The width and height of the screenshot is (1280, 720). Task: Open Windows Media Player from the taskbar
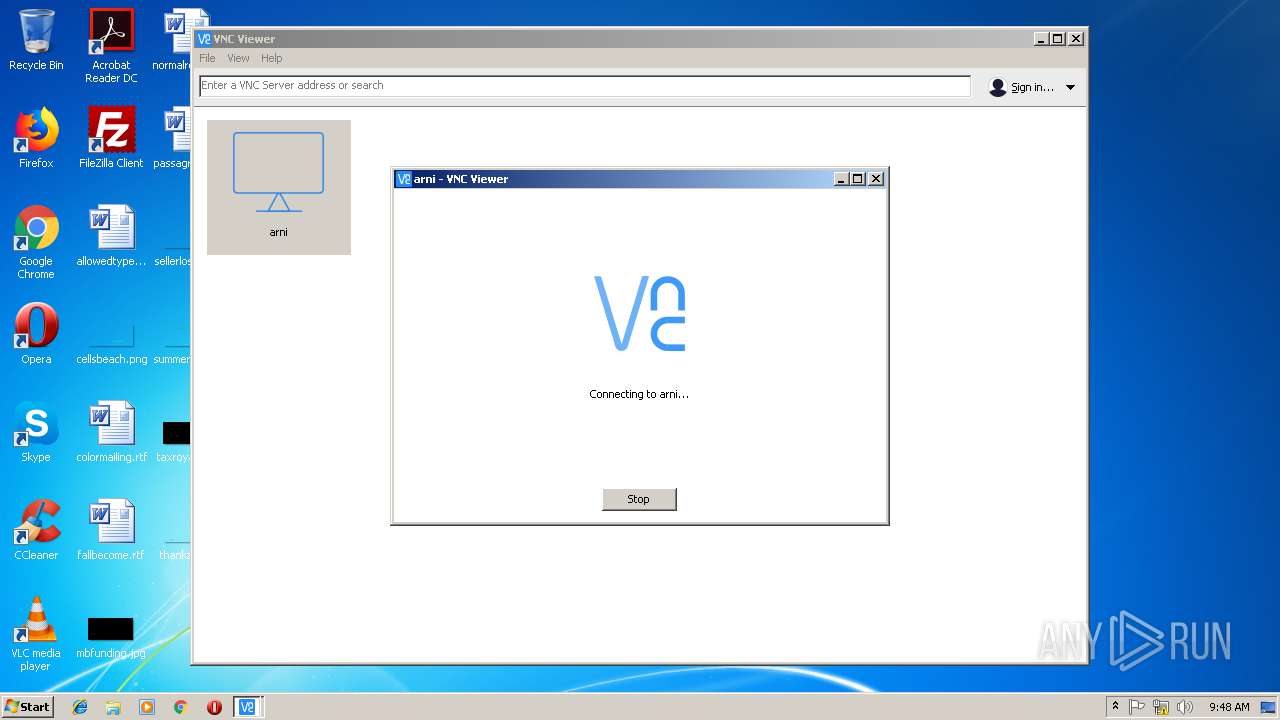pyautogui.click(x=147, y=707)
